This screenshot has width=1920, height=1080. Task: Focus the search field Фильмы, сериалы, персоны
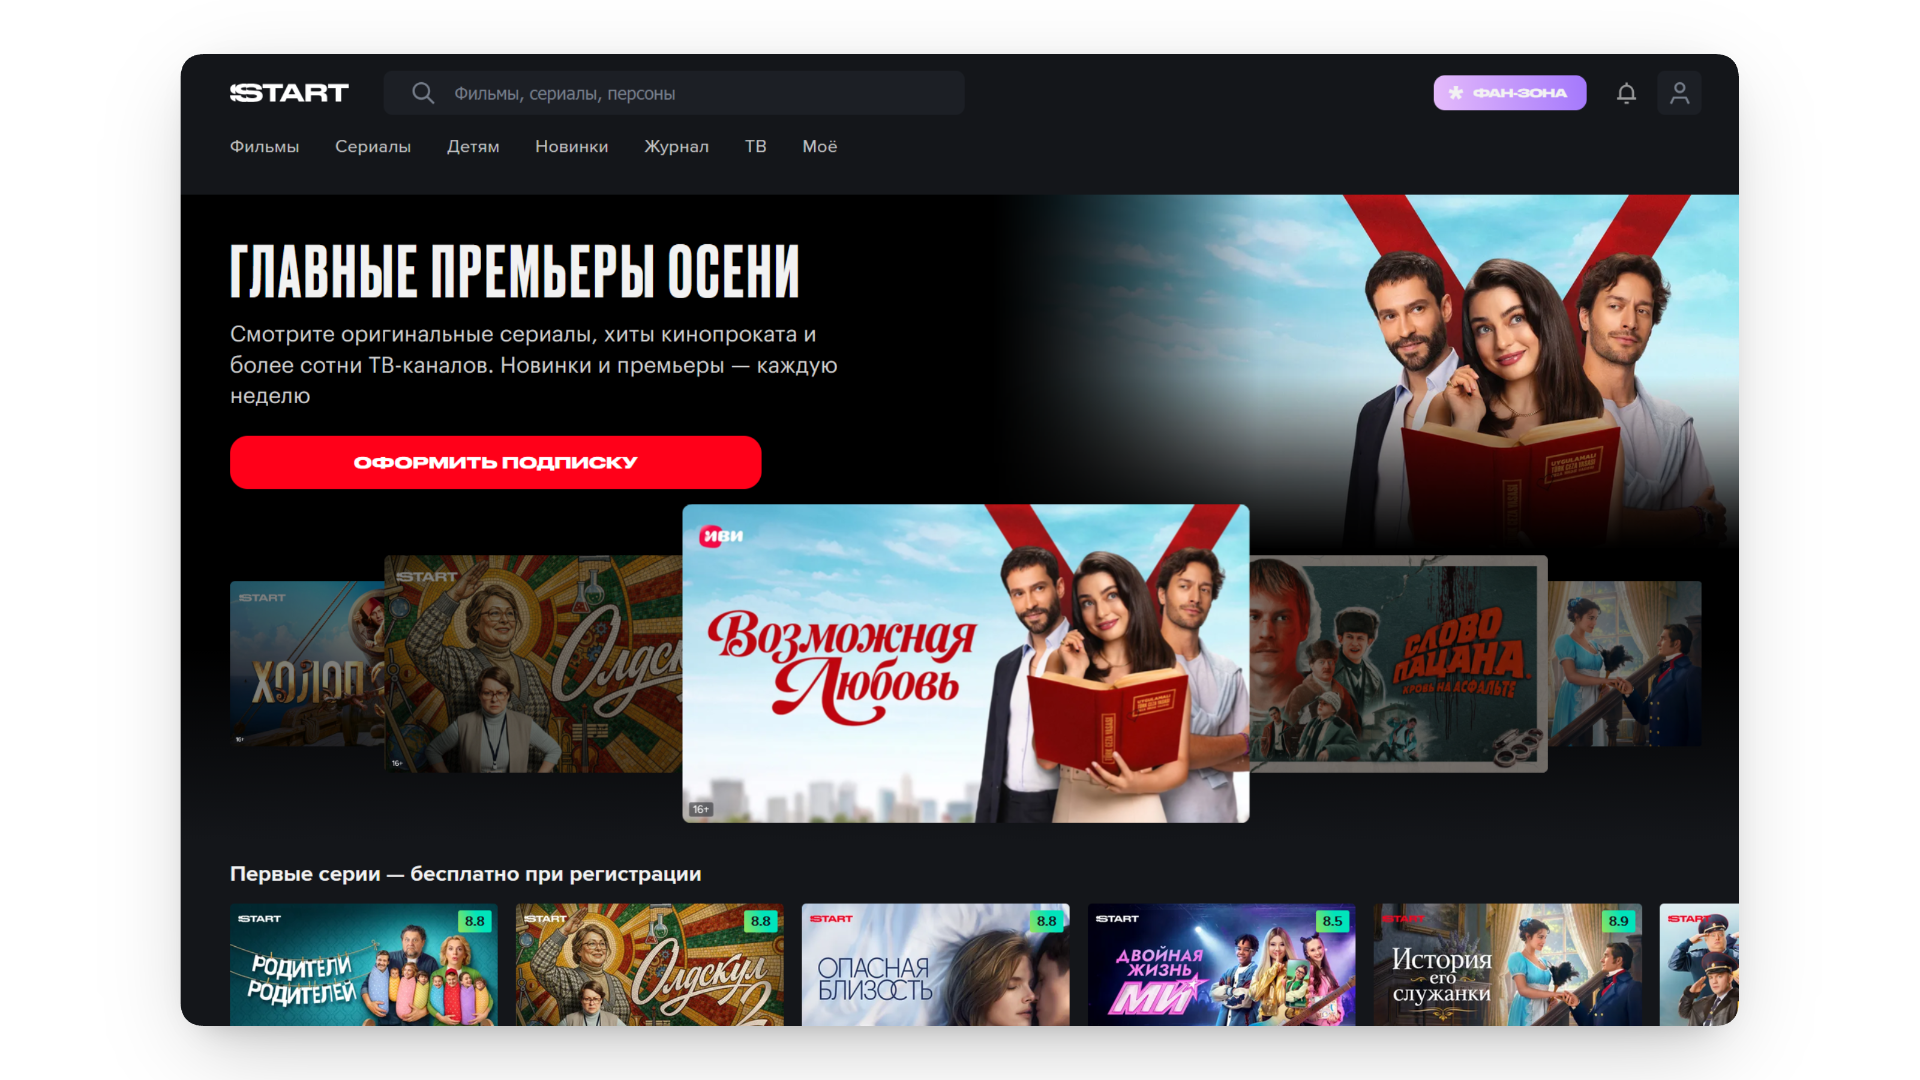click(x=674, y=93)
